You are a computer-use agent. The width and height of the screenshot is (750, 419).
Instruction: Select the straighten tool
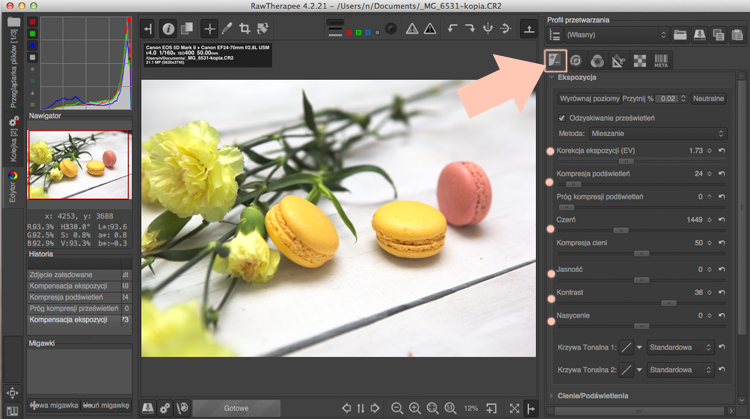tap(263, 29)
